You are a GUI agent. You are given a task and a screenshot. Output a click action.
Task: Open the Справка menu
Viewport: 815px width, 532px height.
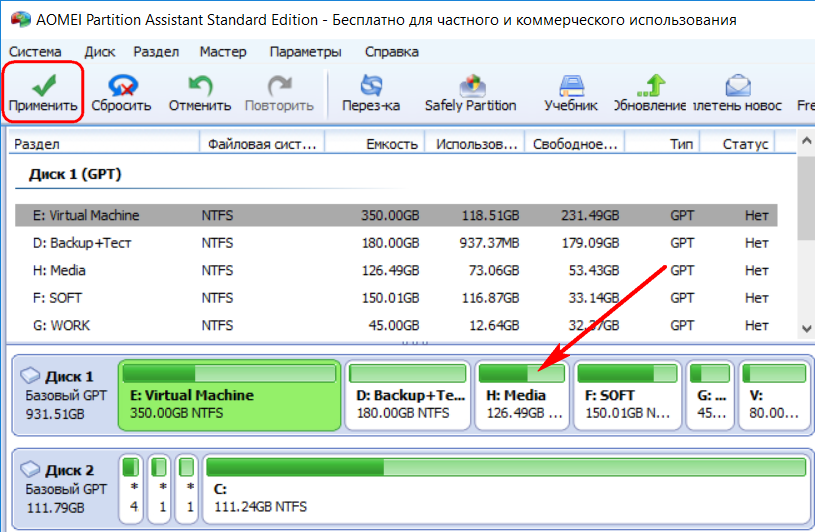click(391, 52)
